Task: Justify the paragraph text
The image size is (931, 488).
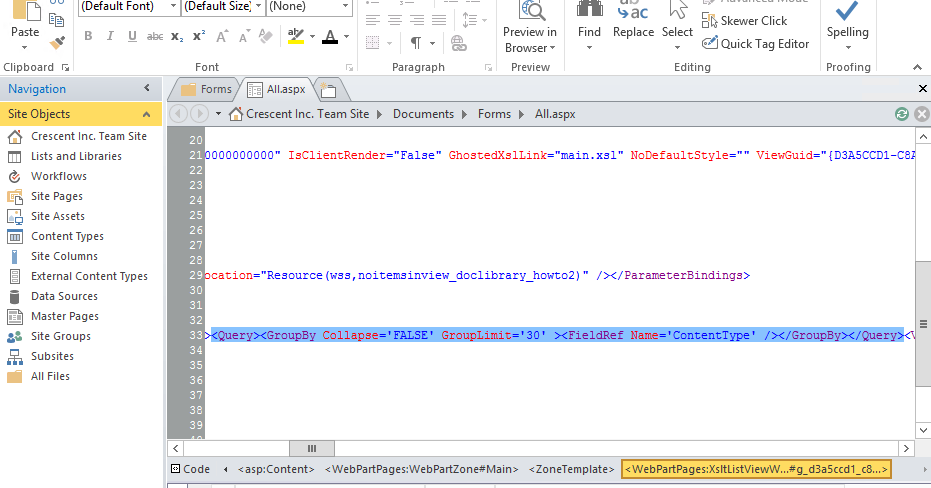Action: 439,20
